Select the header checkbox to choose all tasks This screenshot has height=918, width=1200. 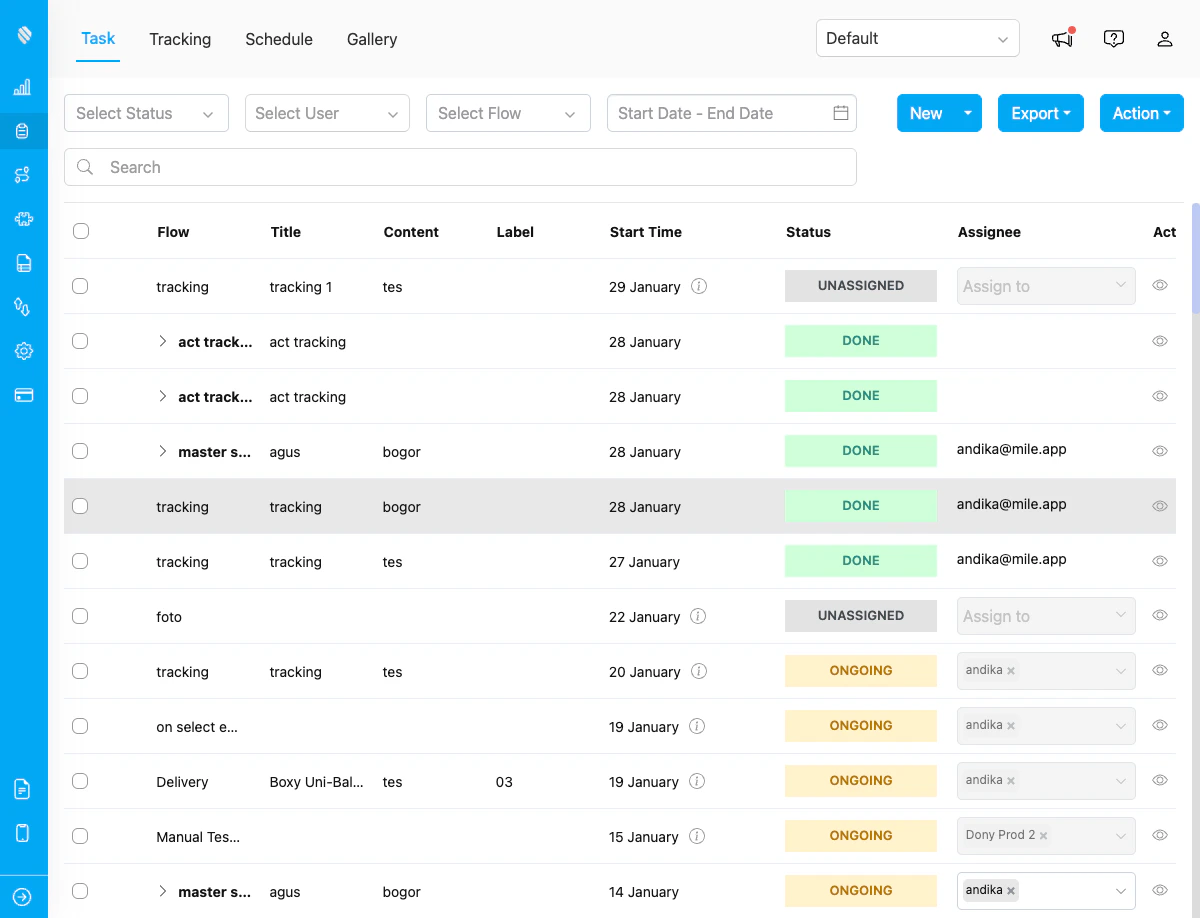pos(80,230)
